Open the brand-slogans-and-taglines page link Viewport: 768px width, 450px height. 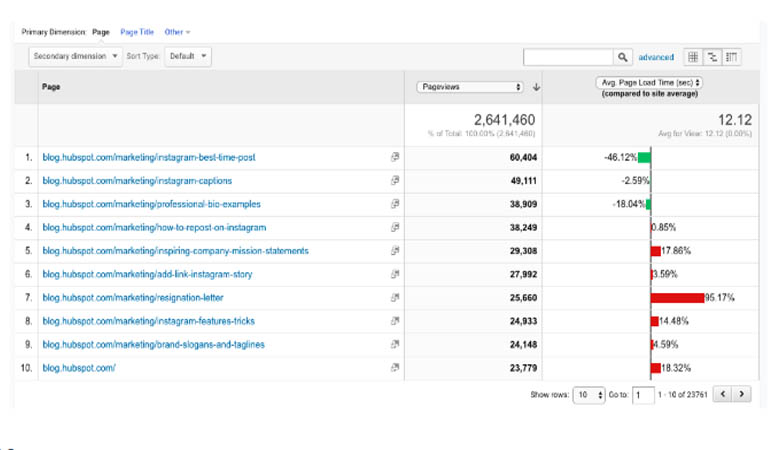pos(153,345)
